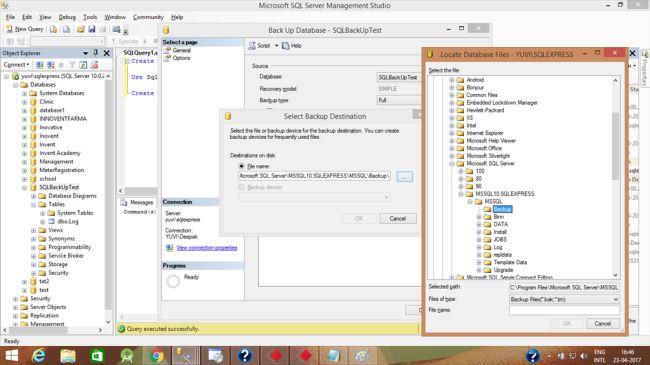The image size is (650, 365).
Task: Select the General page icon in the Back Up Database window
Action: 167,50
